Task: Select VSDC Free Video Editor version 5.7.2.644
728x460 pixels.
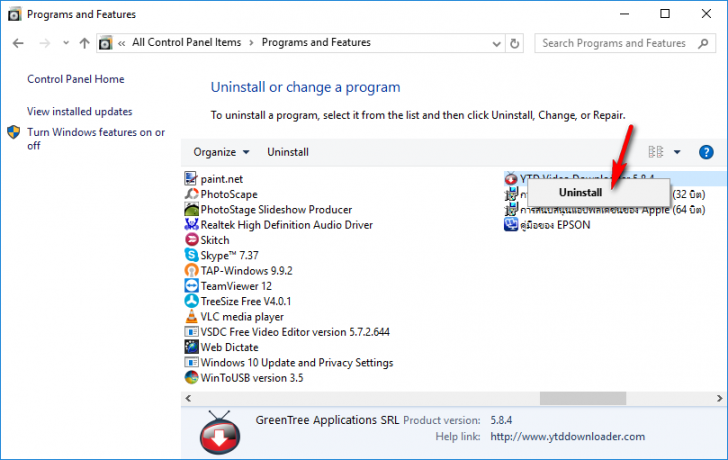Action: [295, 332]
